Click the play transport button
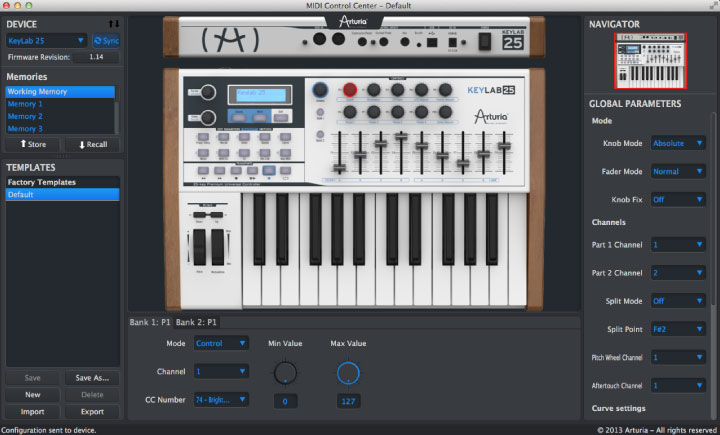 coord(252,171)
